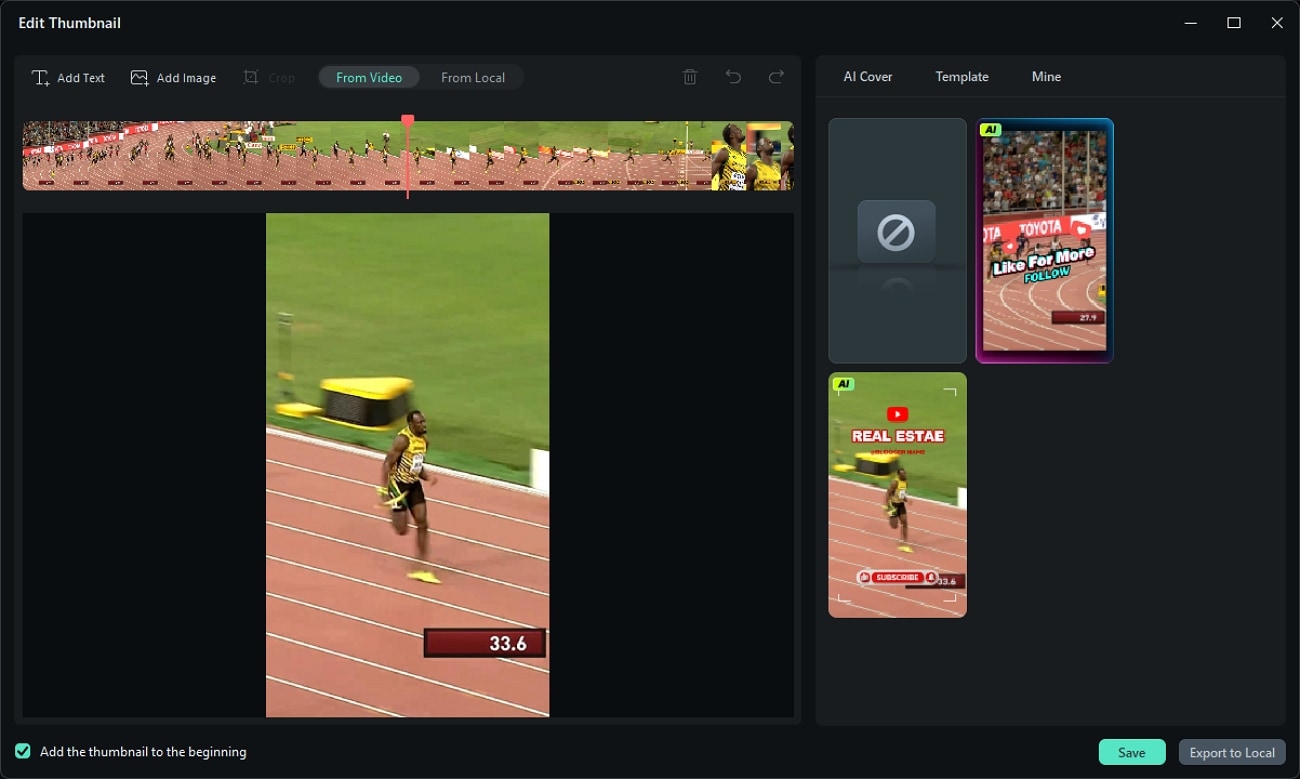The height and width of the screenshot is (779, 1300).
Task: Click Export to Local button
Action: point(1232,753)
